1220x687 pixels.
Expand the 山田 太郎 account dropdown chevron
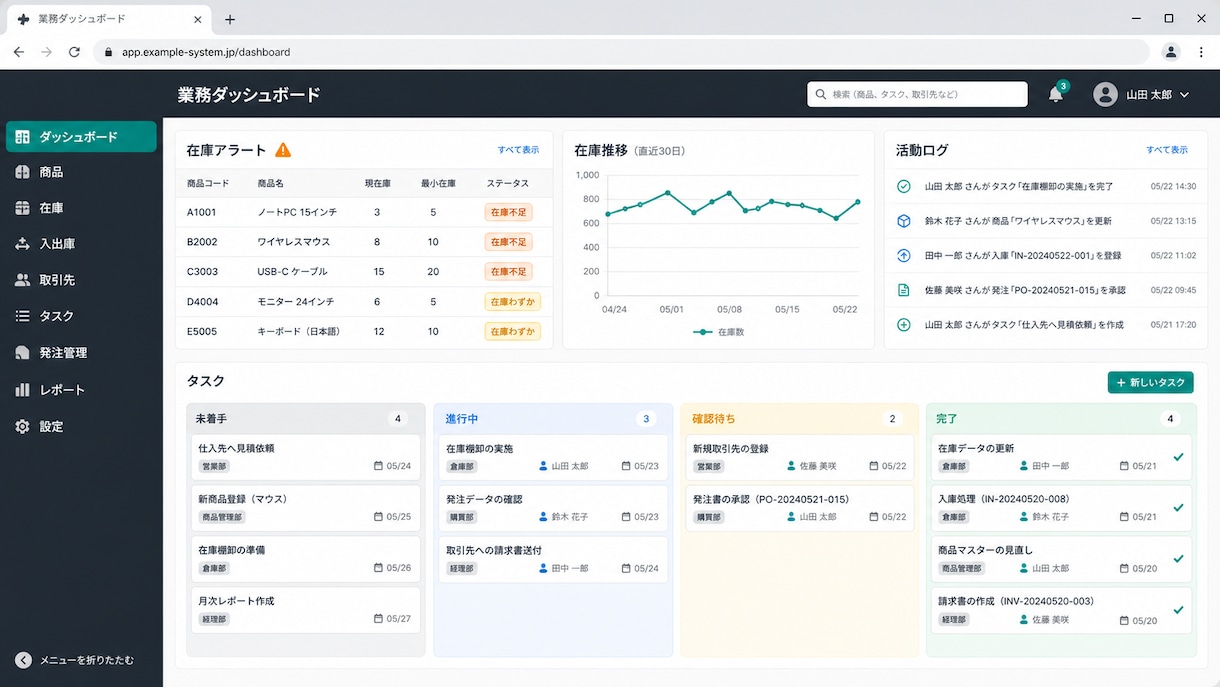[x=1185, y=95]
